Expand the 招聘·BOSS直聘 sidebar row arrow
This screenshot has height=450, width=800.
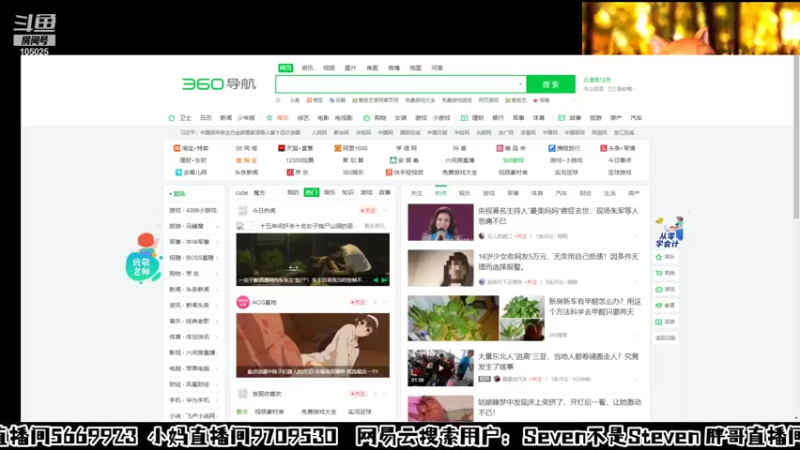pos(217,258)
